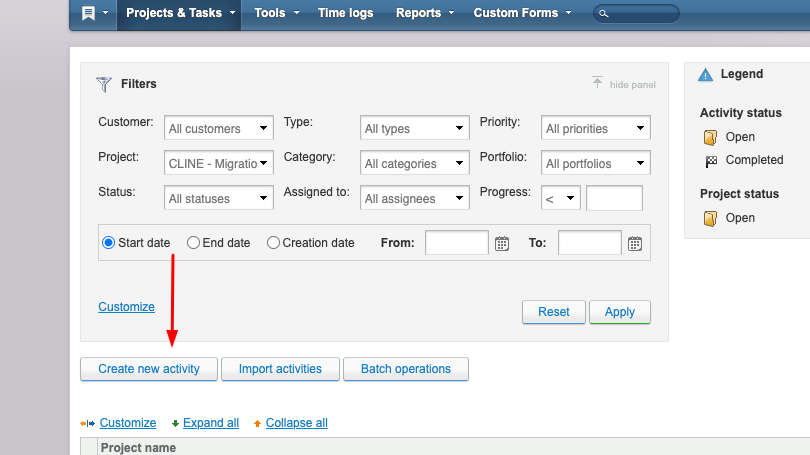Open the Assigned to dropdown
810x455 pixels.
pyautogui.click(x=414, y=198)
